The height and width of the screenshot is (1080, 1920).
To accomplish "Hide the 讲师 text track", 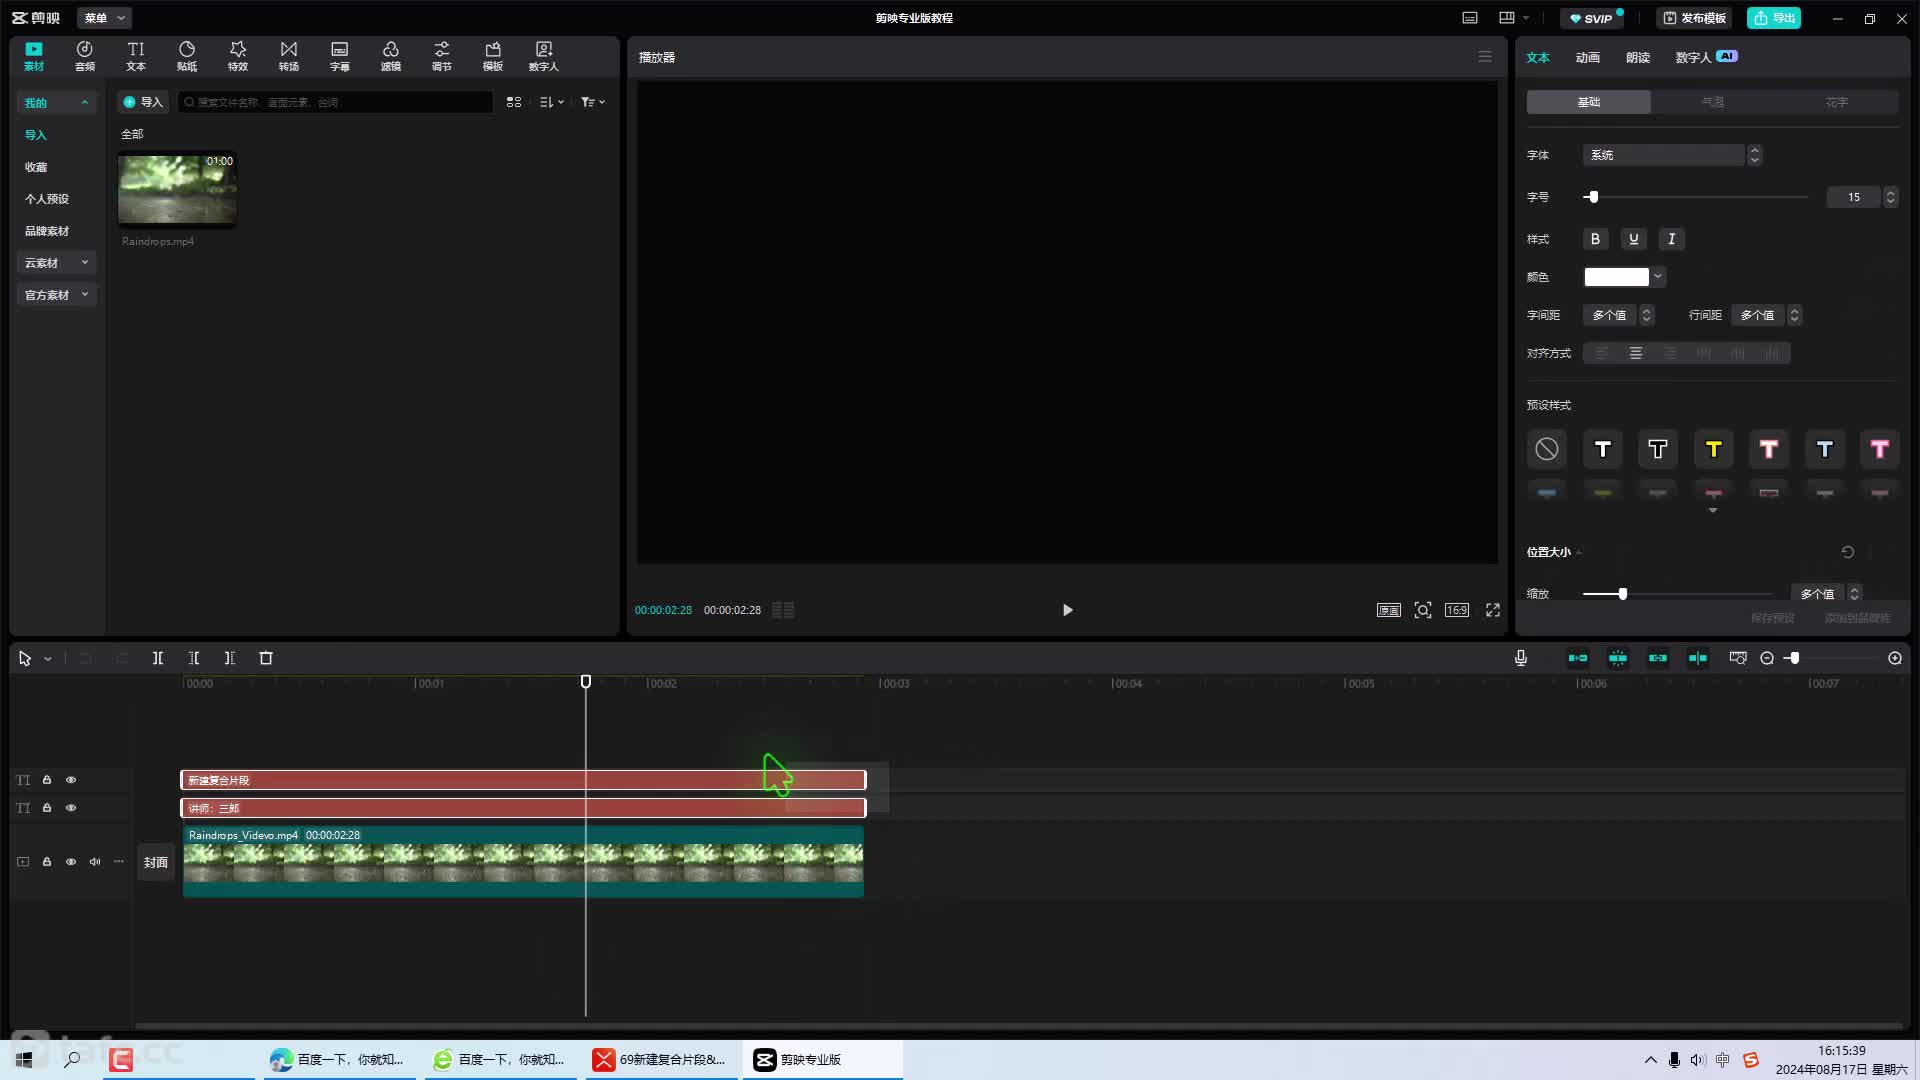I will pyautogui.click(x=71, y=808).
